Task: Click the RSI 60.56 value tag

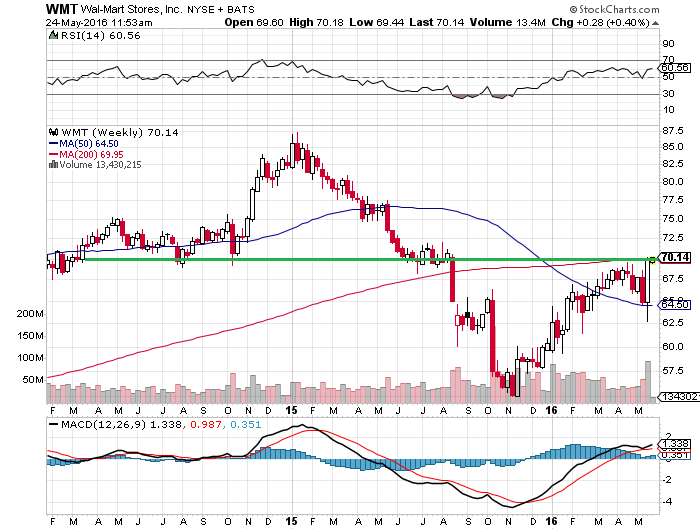Action: [675, 68]
